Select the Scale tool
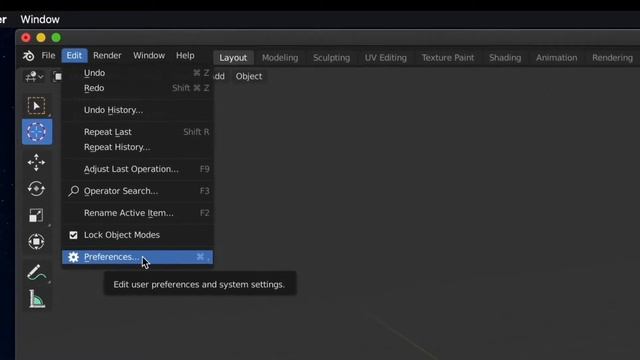640x360 pixels. (x=36, y=215)
